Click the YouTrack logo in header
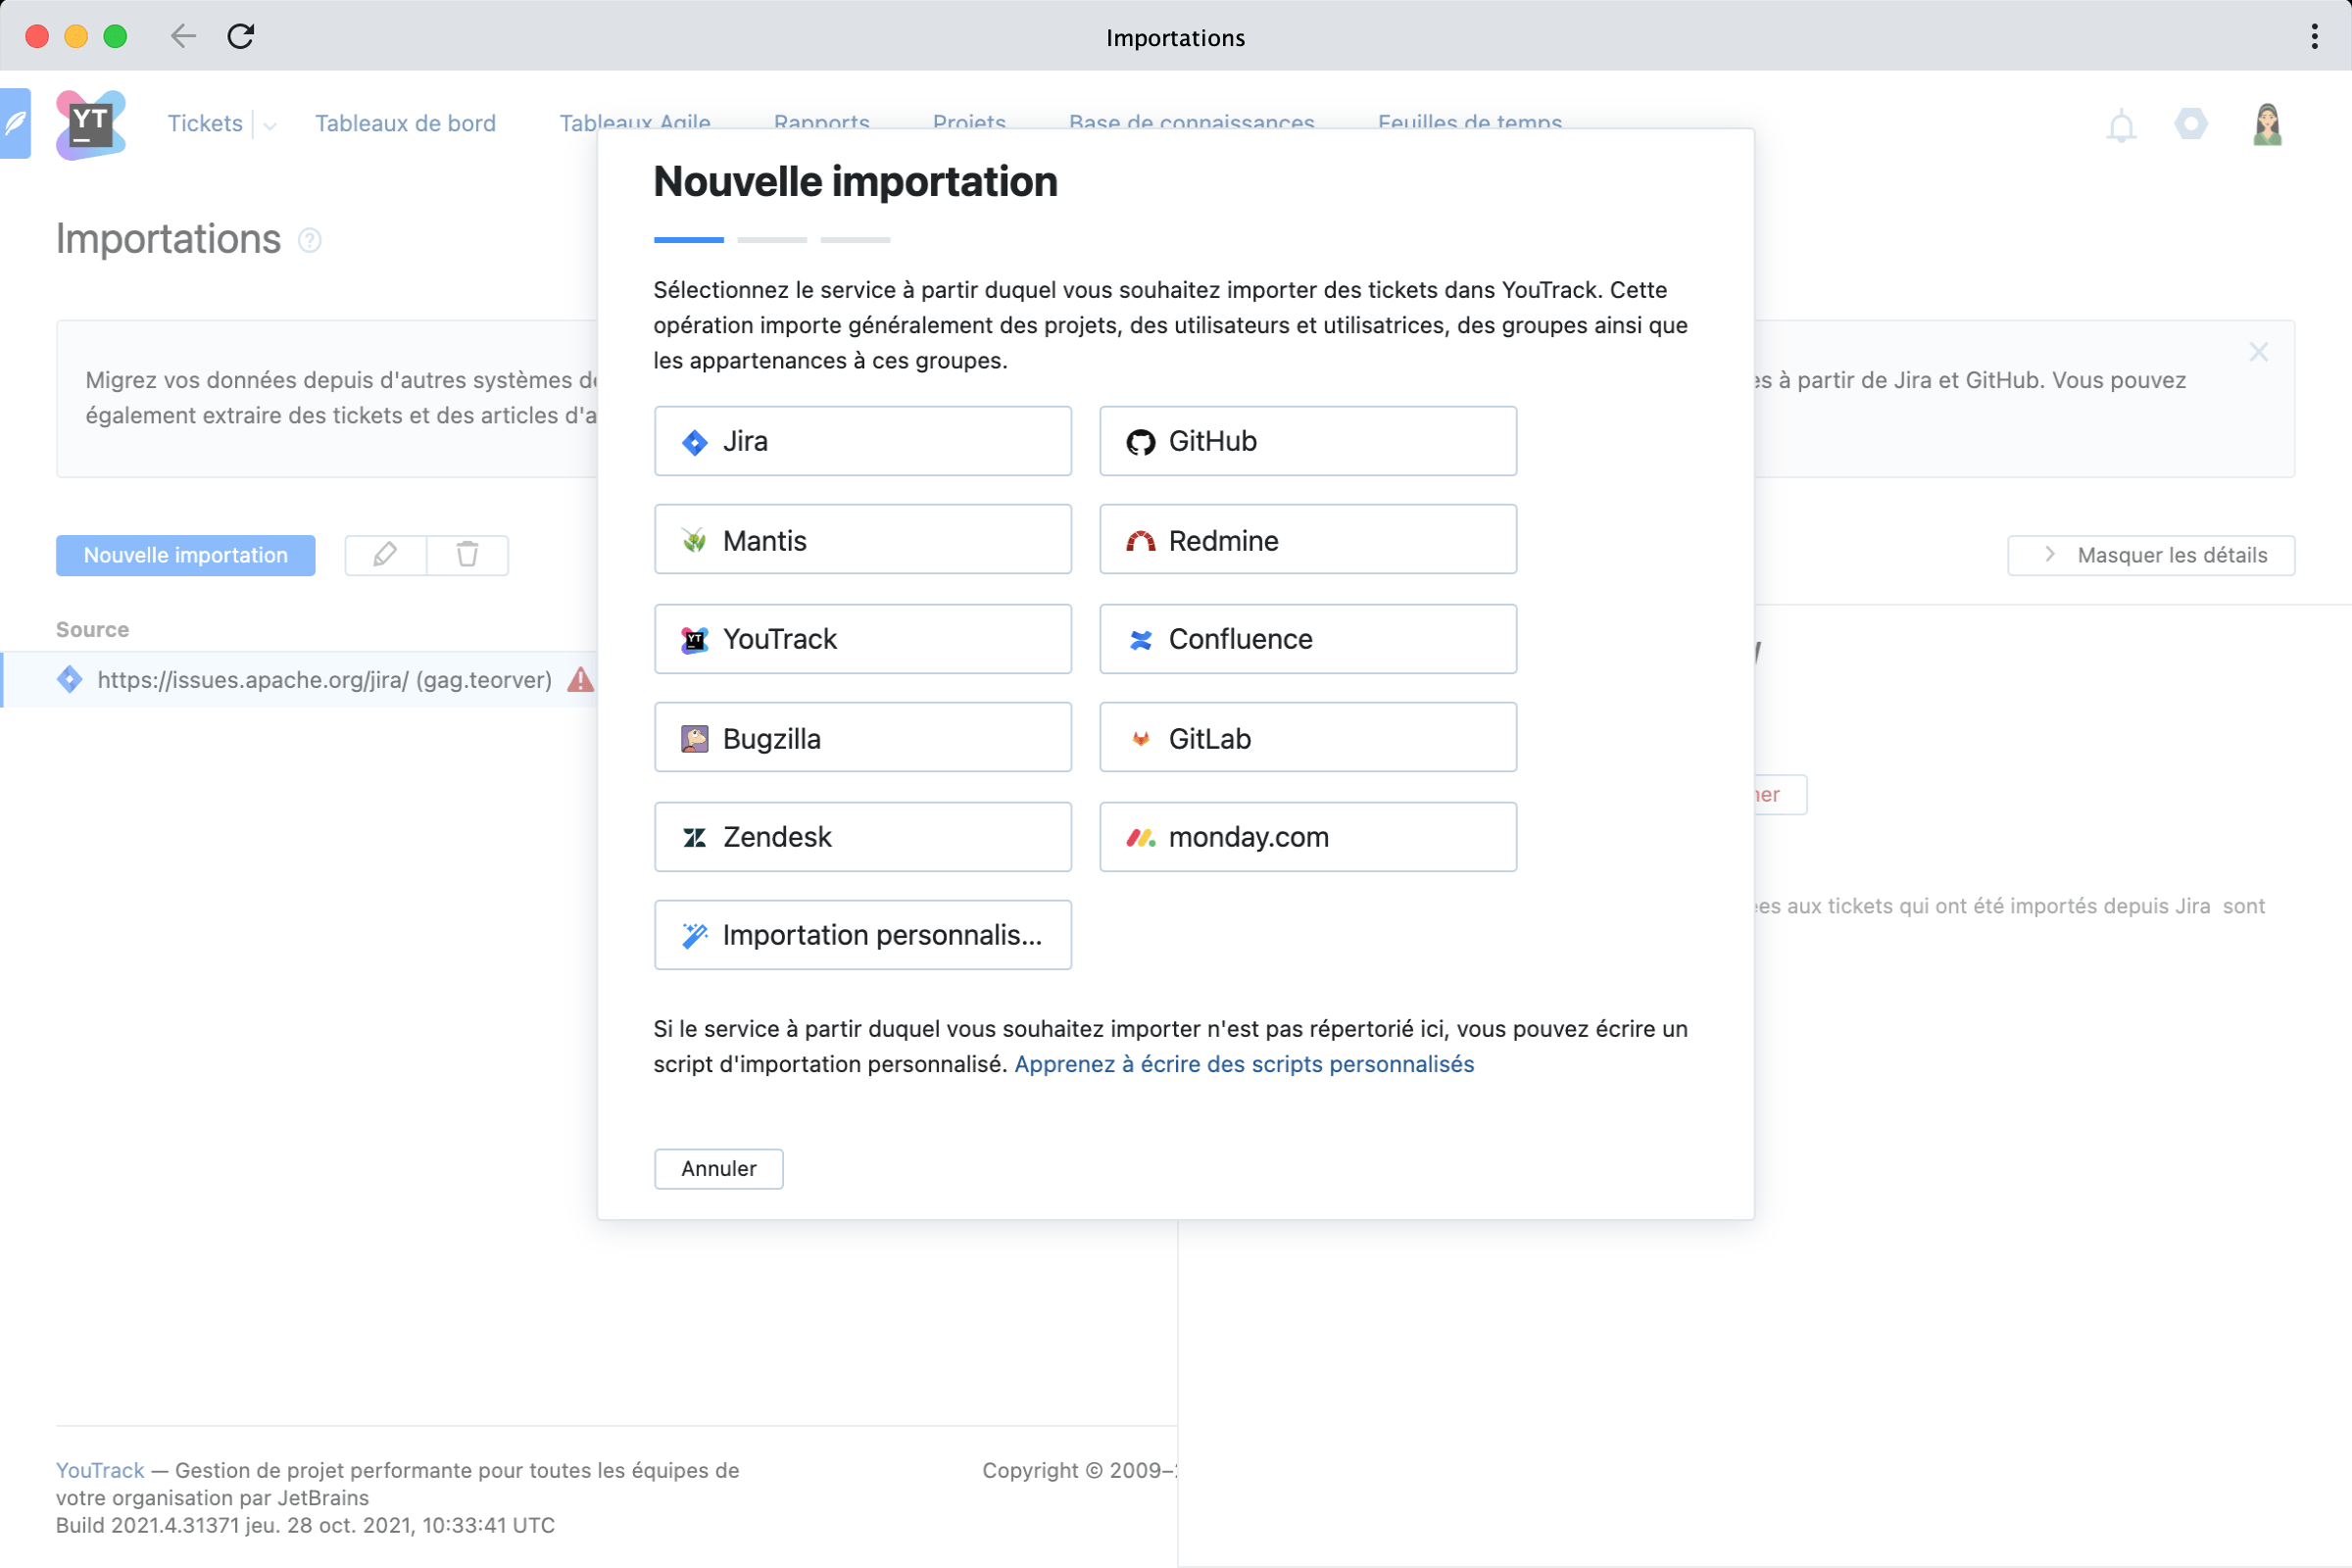The image size is (2352, 1568). coord(91,125)
